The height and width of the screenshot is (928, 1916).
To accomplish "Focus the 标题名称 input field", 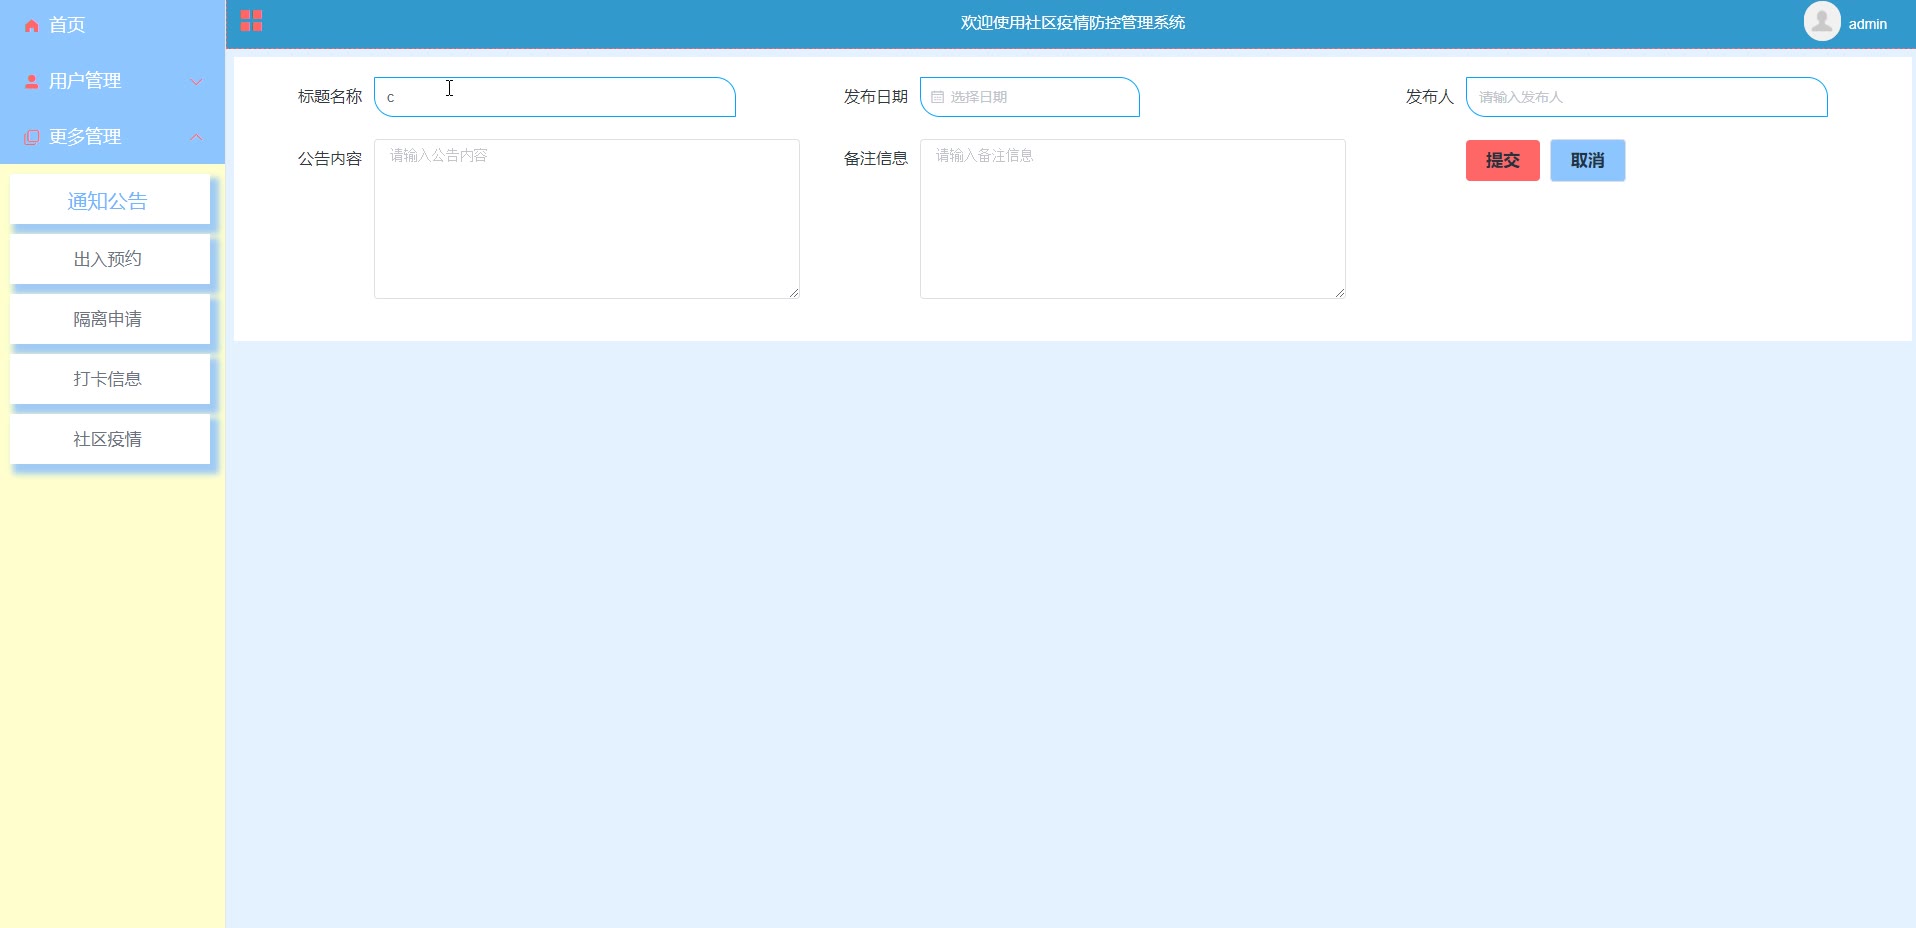I will [x=555, y=97].
